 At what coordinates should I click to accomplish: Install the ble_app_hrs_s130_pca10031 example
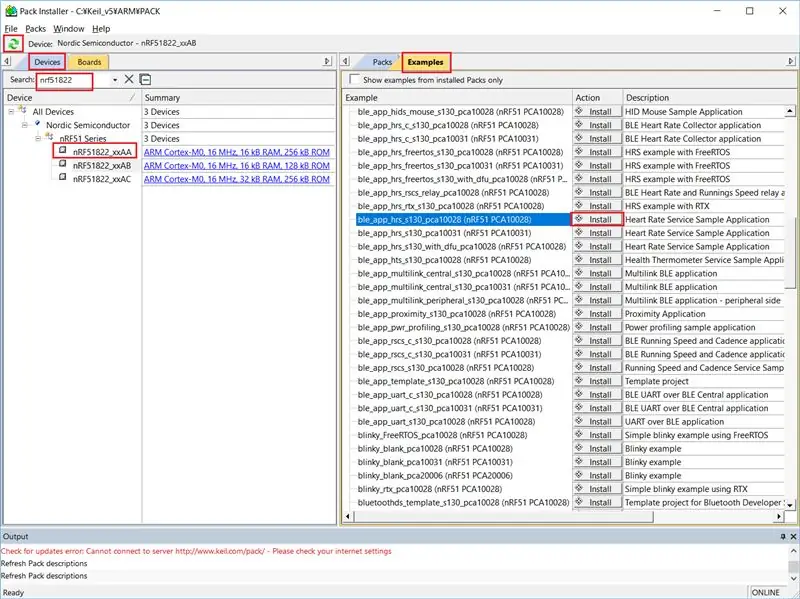(x=597, y=233)
